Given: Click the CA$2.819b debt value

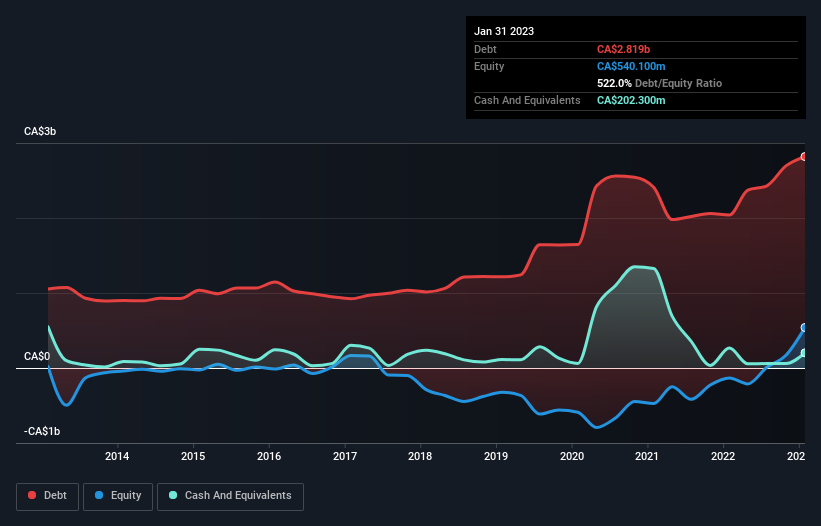Looking at the screenshot, I should pyautogui.click(x=623, y=49).
